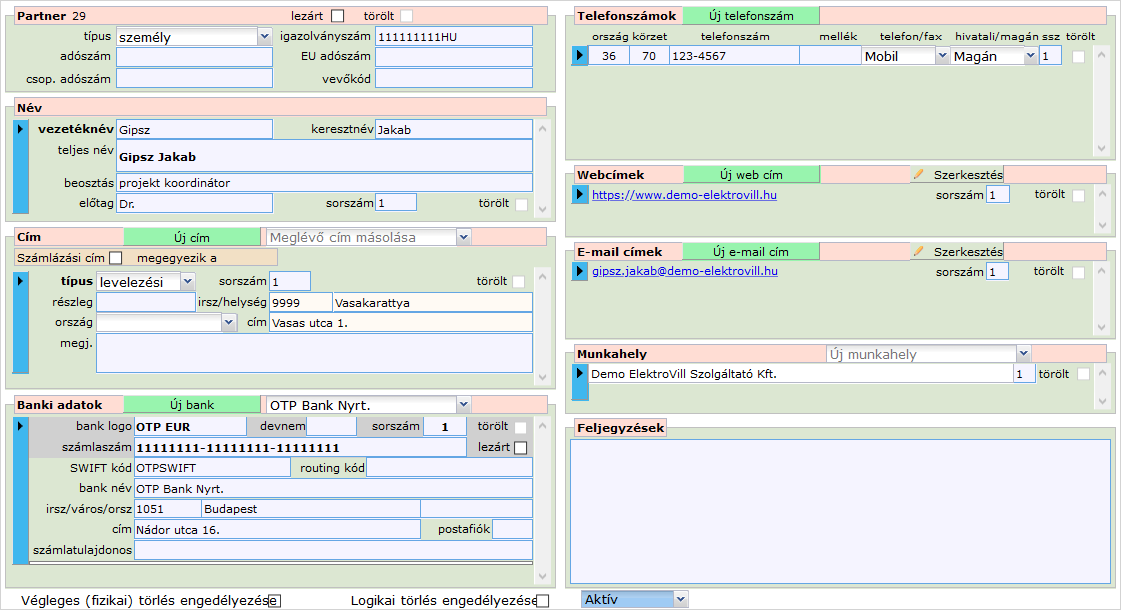Click into the Feljegyzések notes text area

[x=839, y=511]
